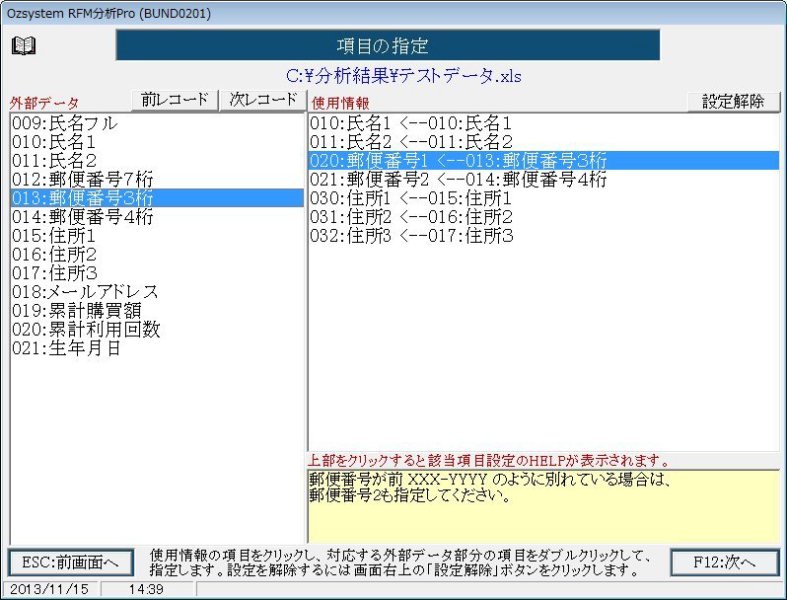The height and width of the screenshot is (600, 787).
Task: Click the file path C:¥分析結果¥テストデータ.xls
Action: point(404,76)
